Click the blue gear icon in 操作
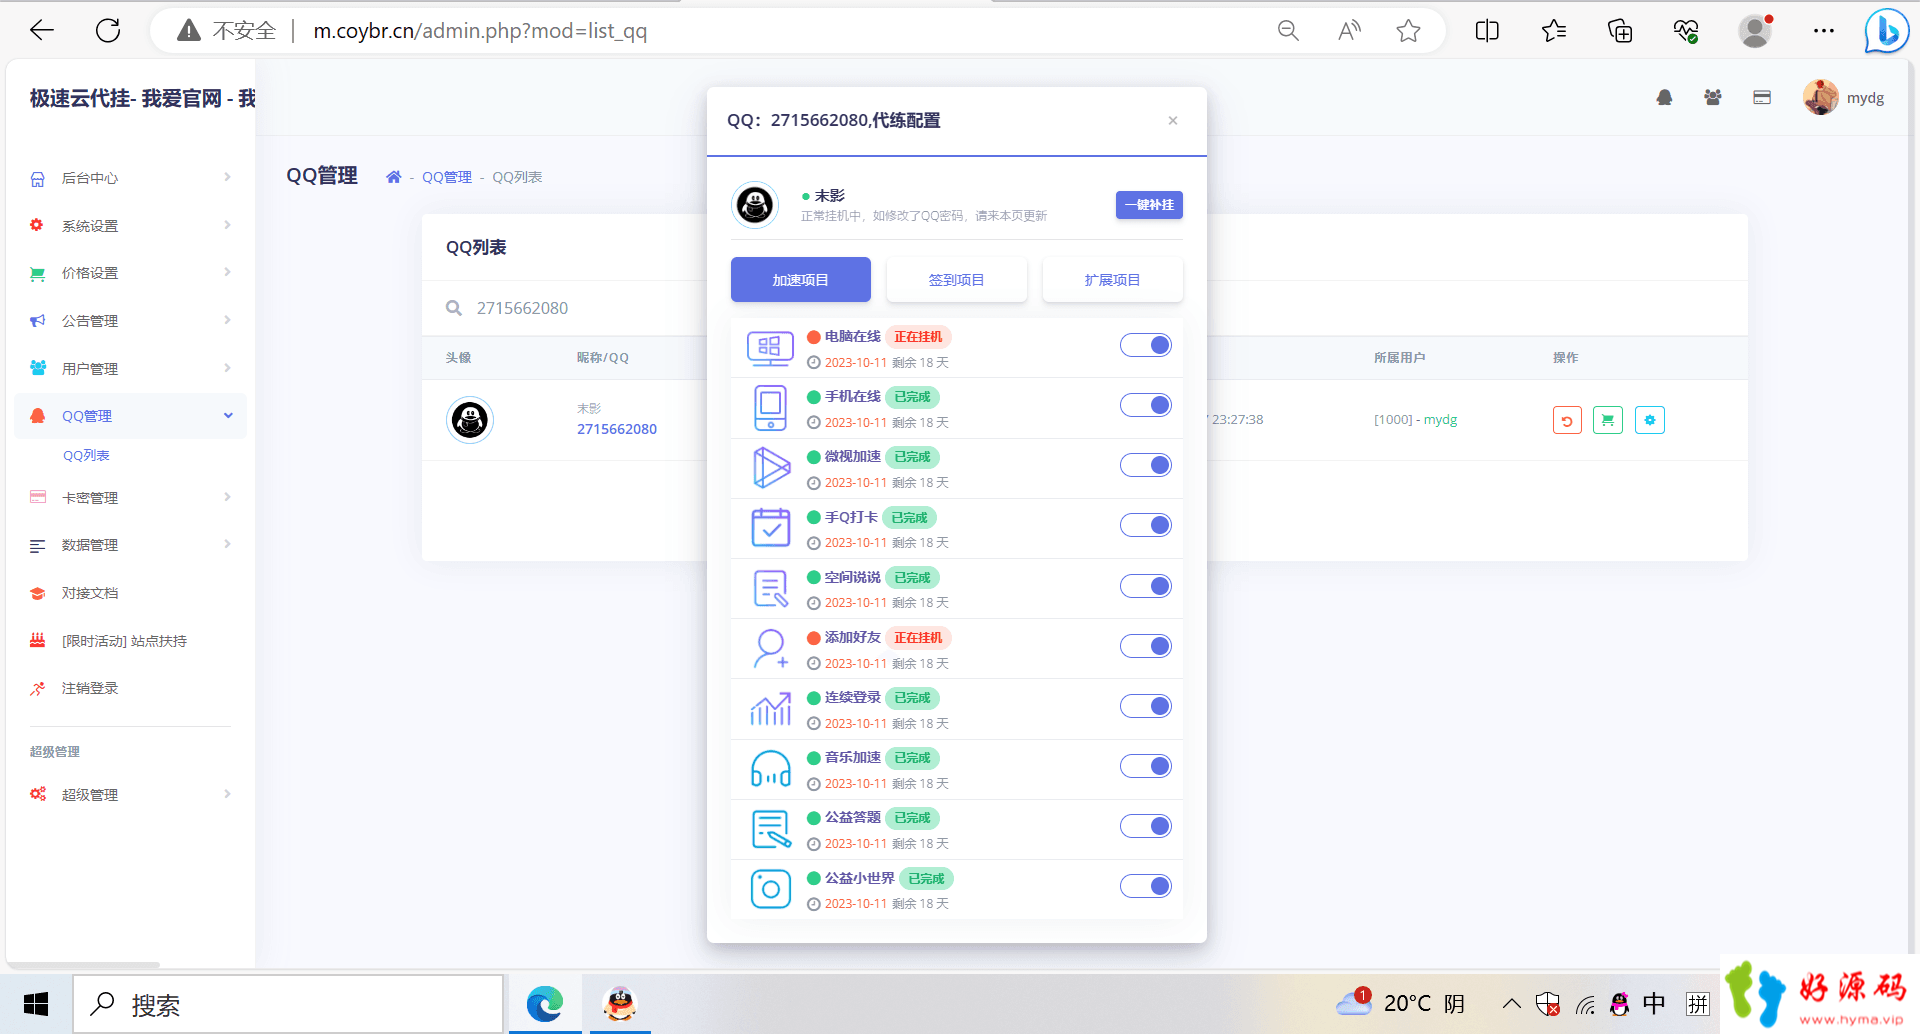 coord(1650,420)
